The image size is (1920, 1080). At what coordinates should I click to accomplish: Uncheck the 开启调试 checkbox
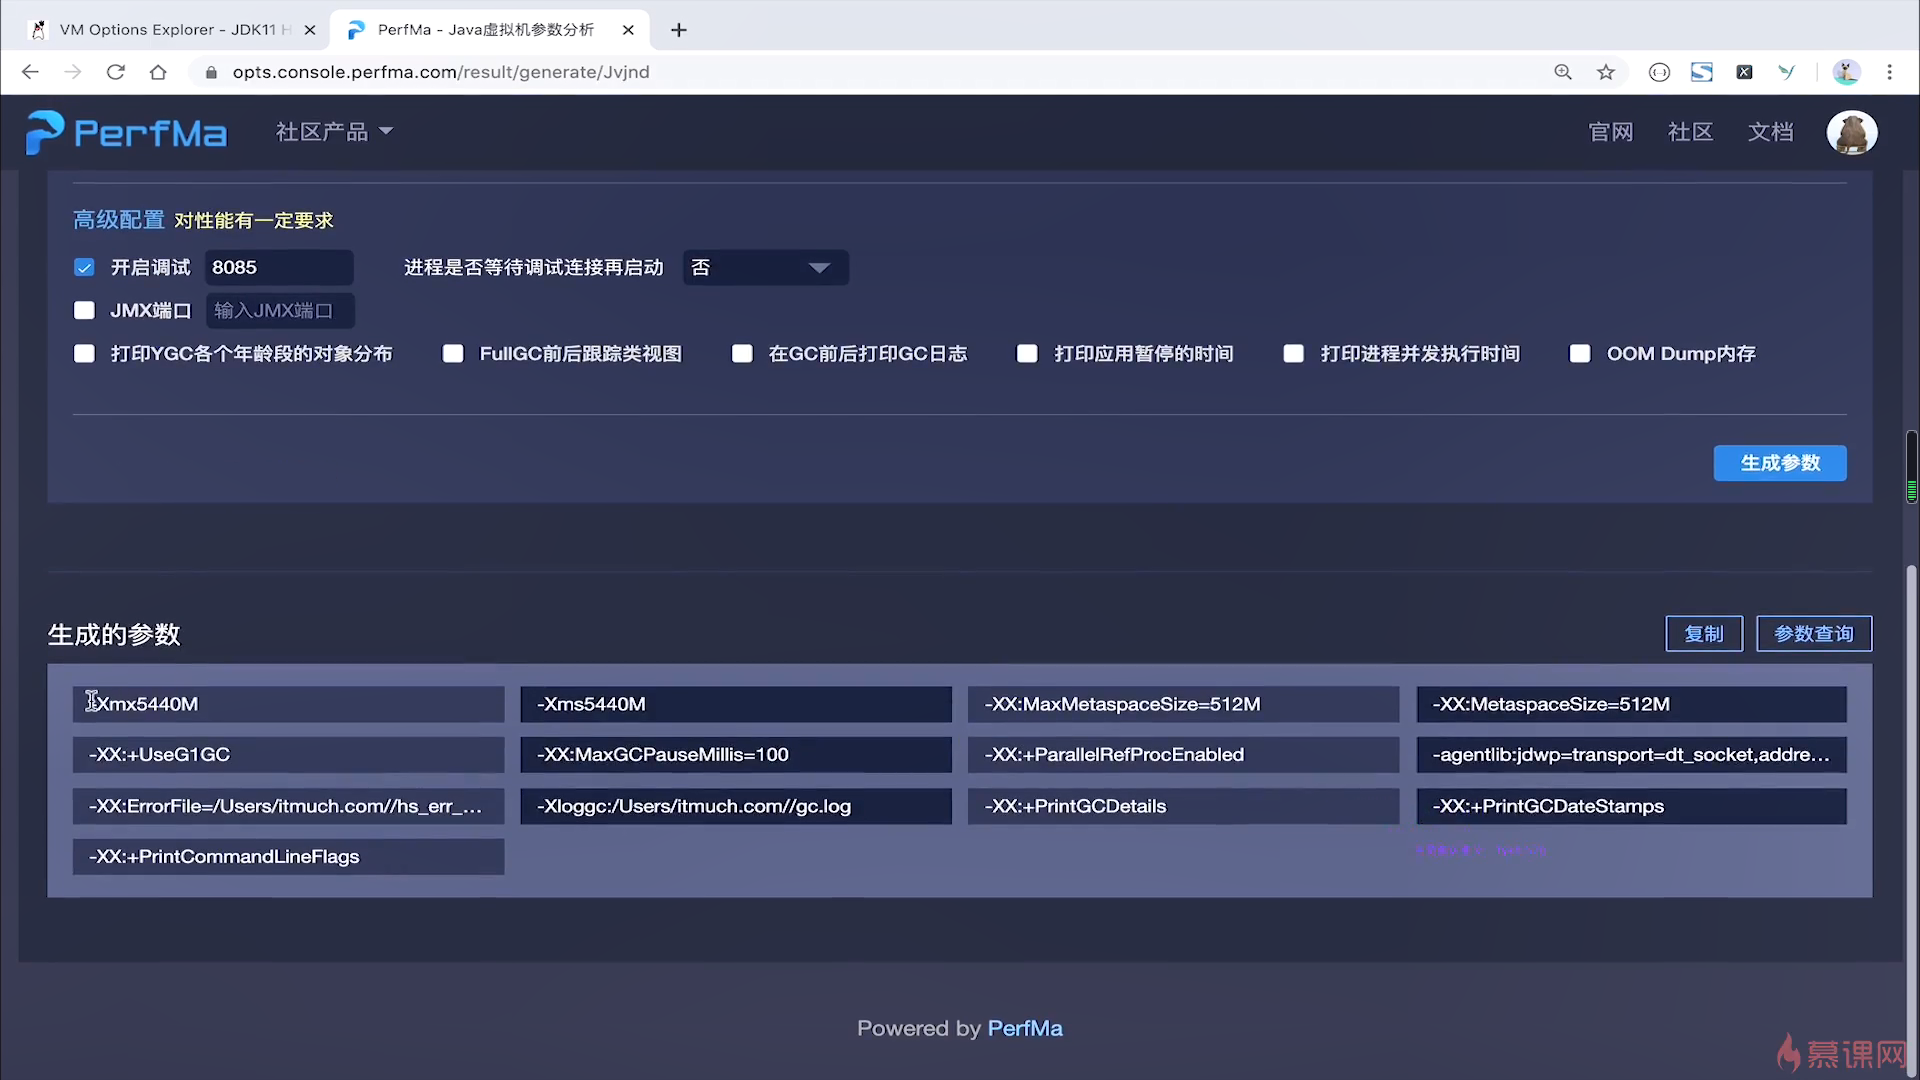[84, 267]
